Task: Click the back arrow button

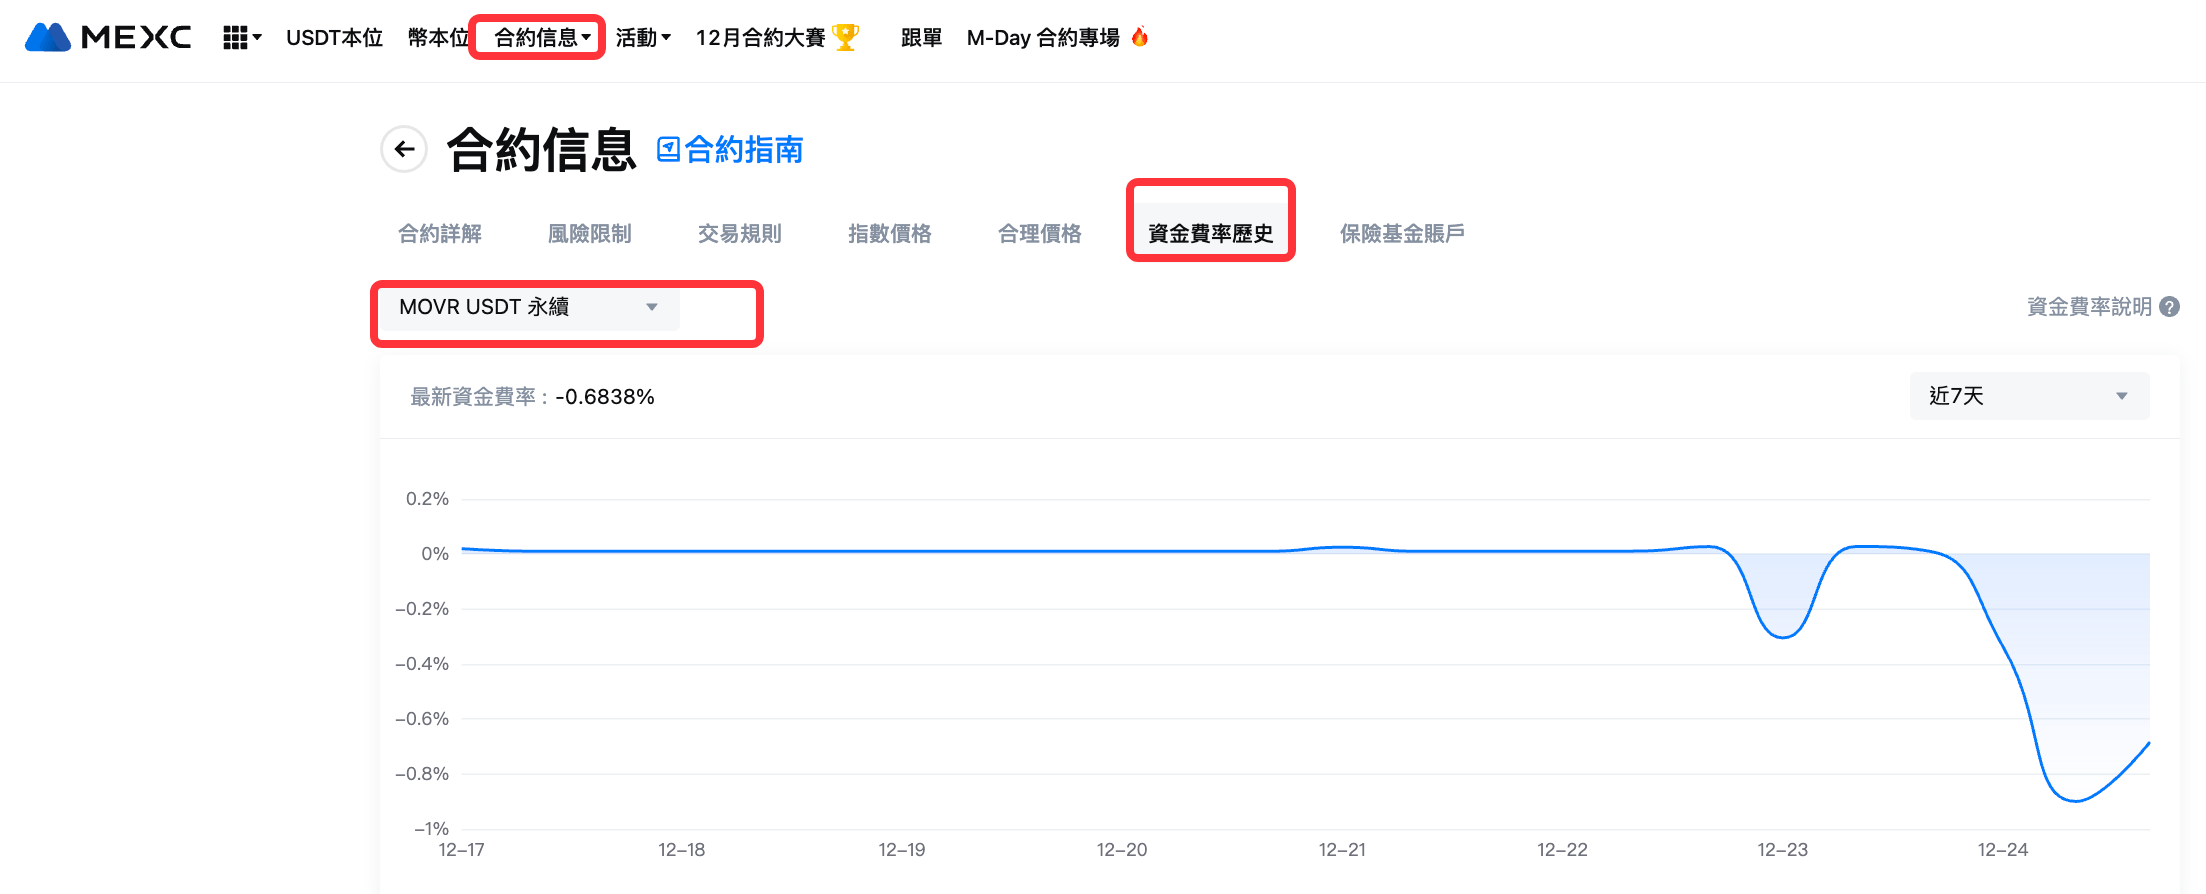Action: [404, 150]
